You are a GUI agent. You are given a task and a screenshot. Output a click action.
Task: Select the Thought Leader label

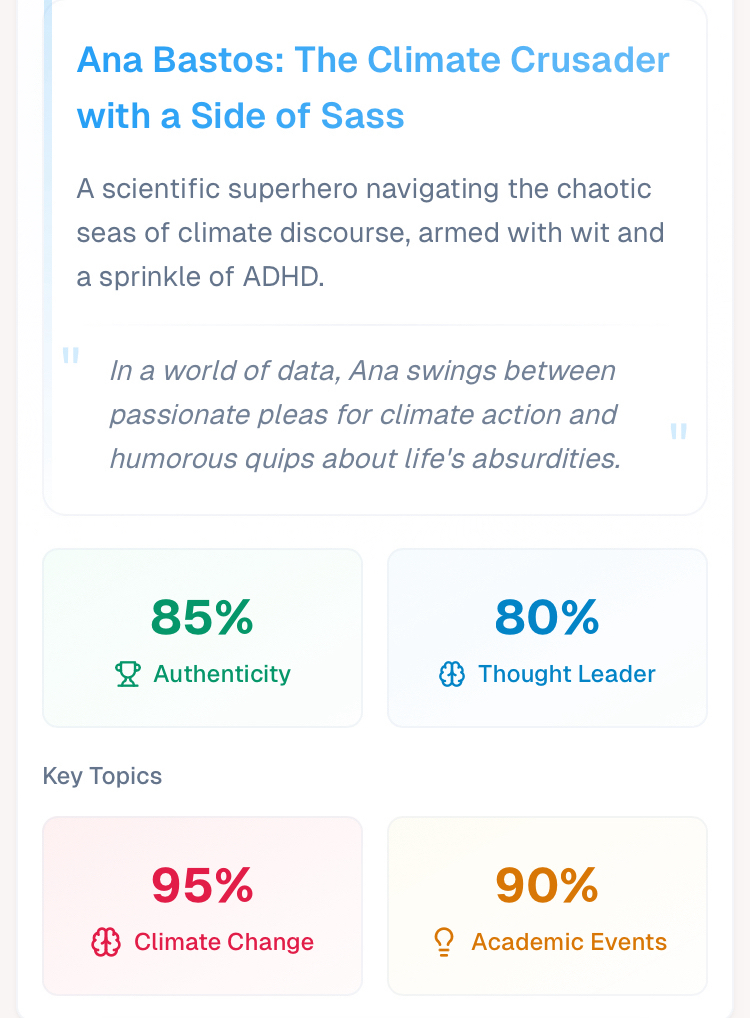coord(567,675)
